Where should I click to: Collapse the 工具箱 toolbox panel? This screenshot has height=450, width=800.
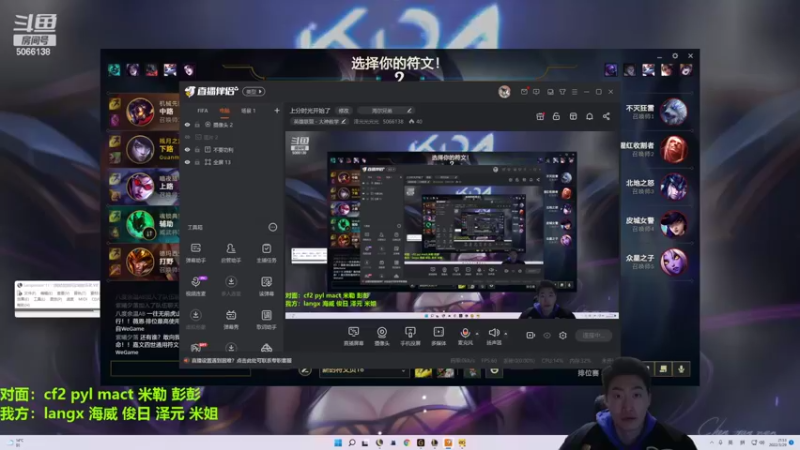click(272, 227)
